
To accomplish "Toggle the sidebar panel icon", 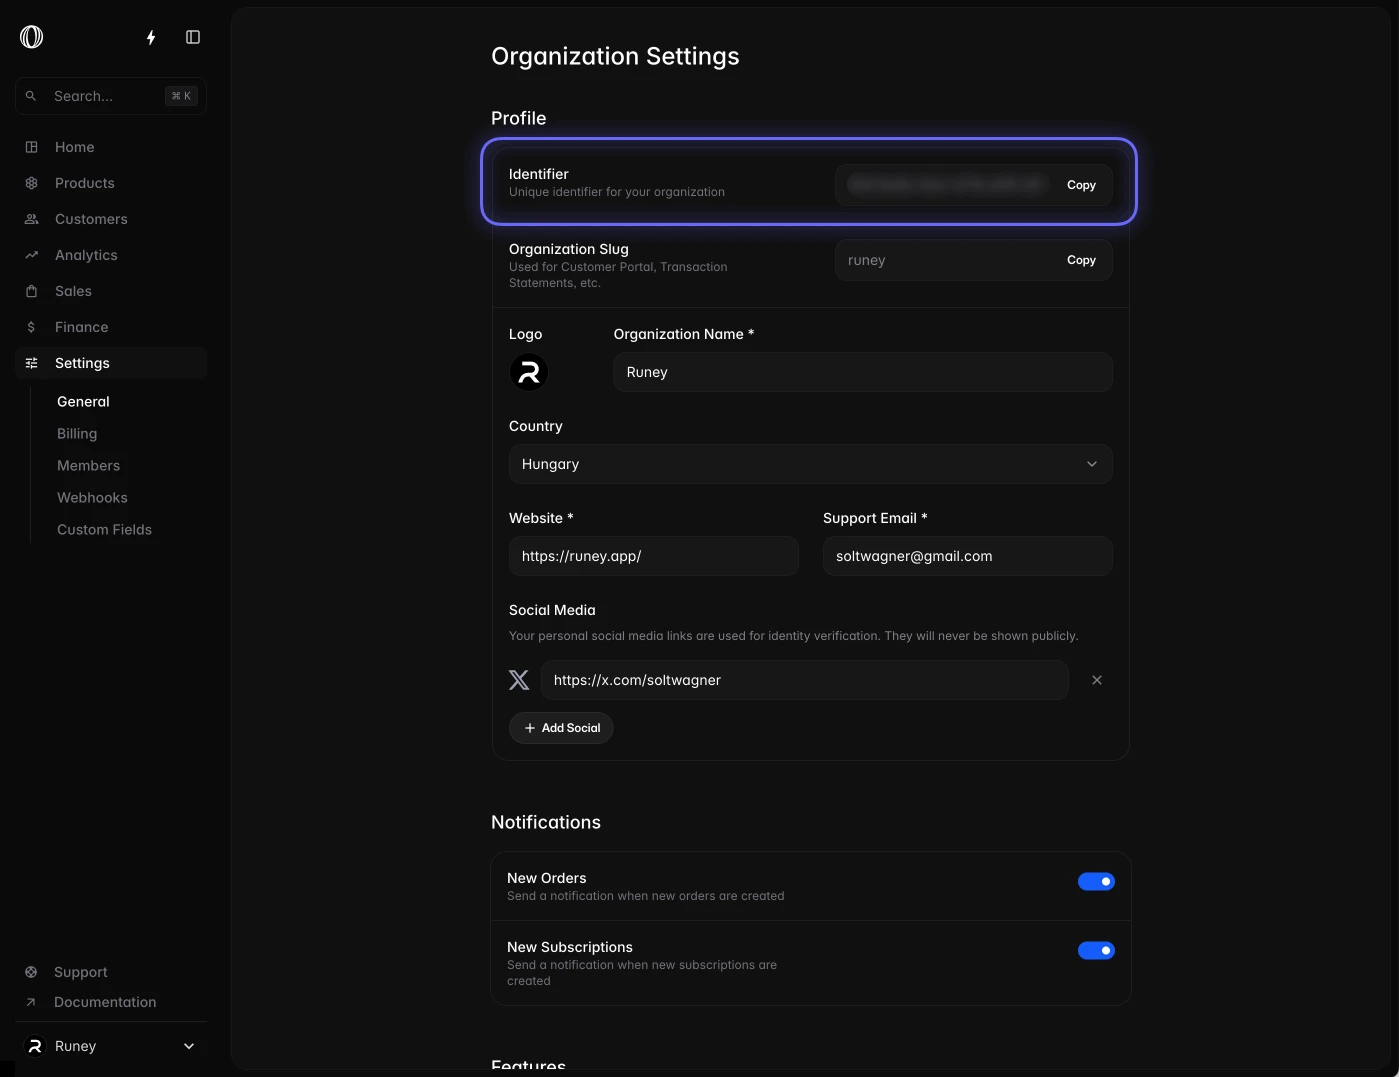I will point(193,37).
